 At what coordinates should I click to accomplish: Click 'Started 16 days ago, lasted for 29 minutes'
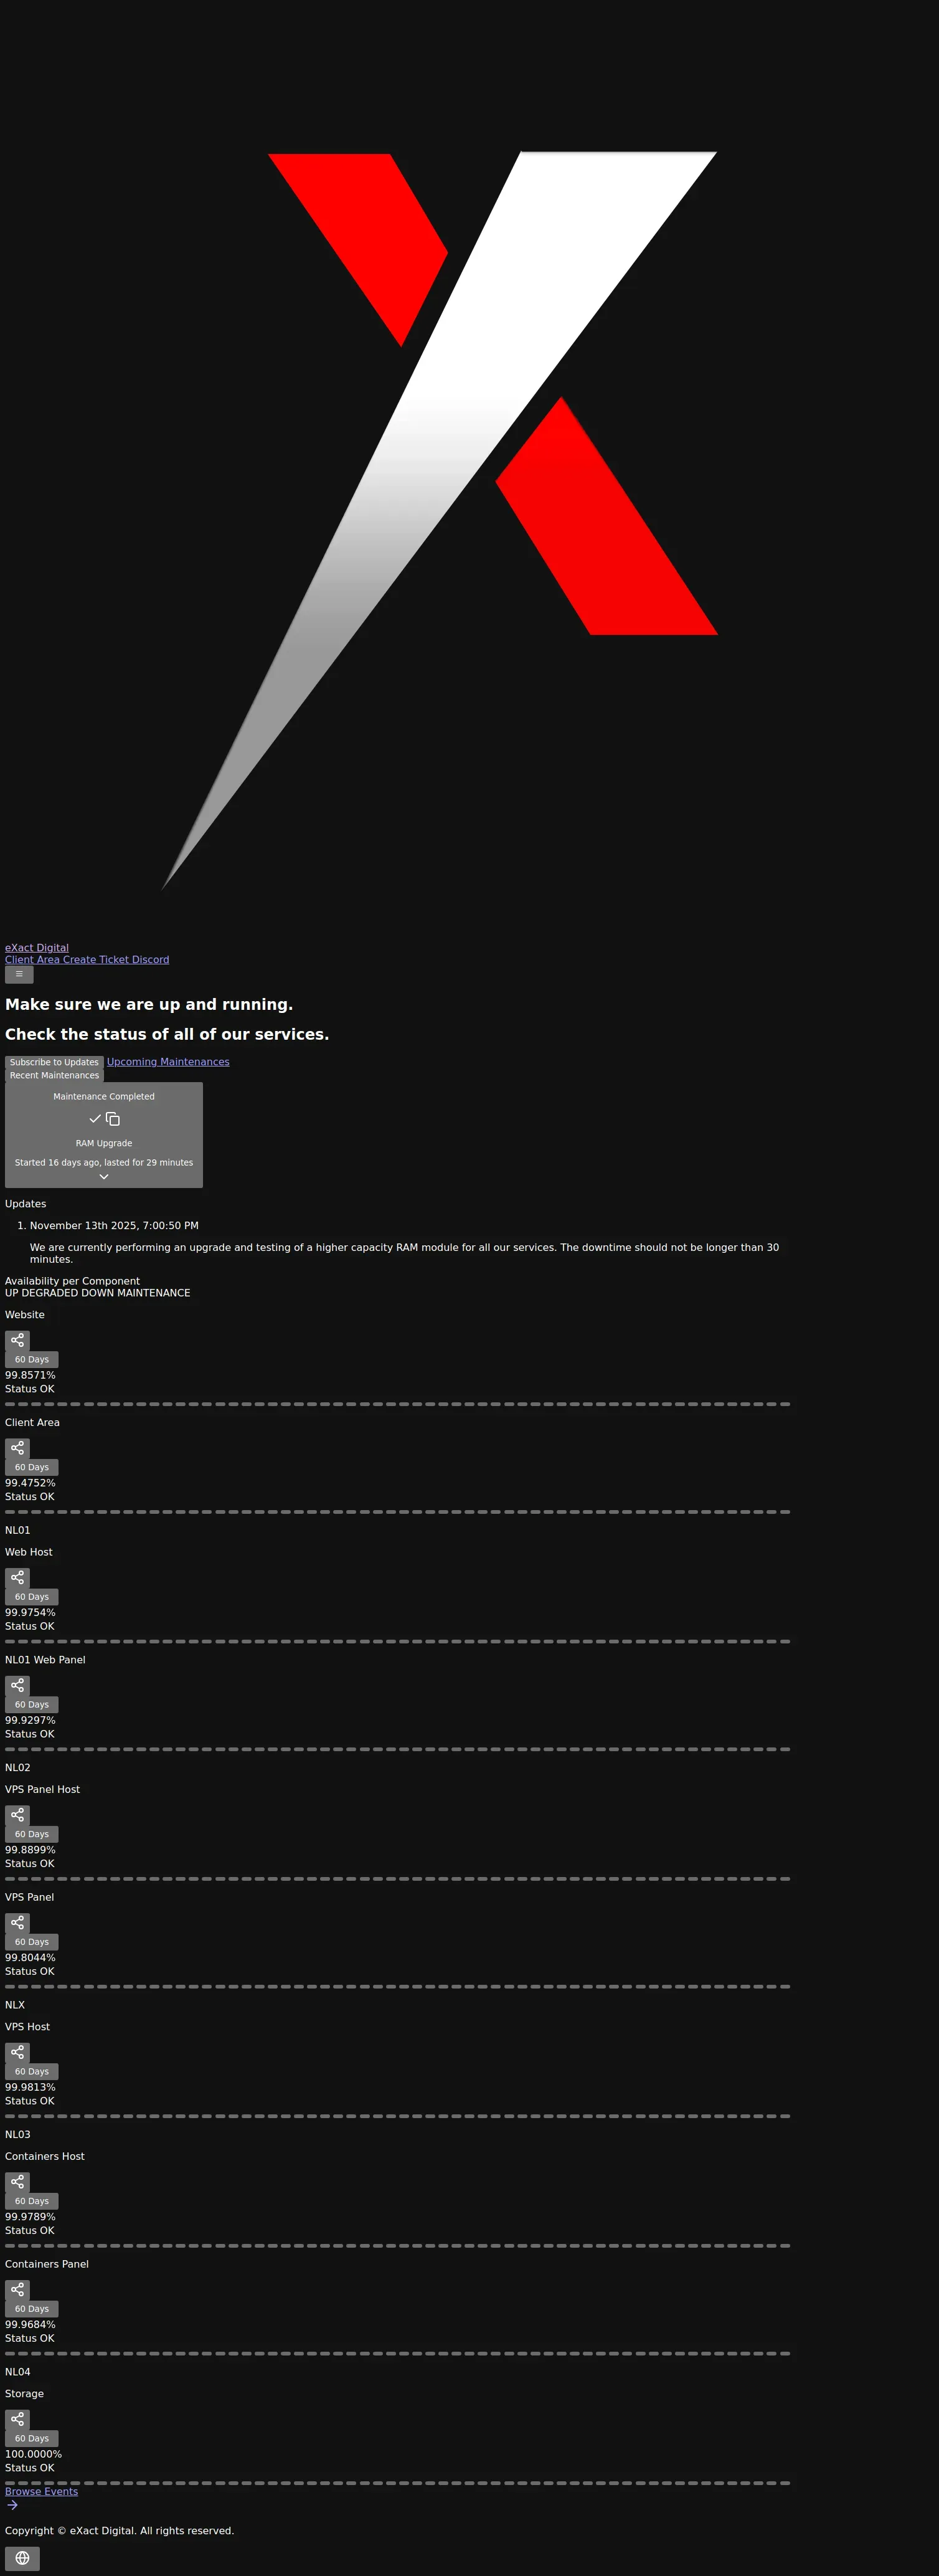tap(104, 1163)
